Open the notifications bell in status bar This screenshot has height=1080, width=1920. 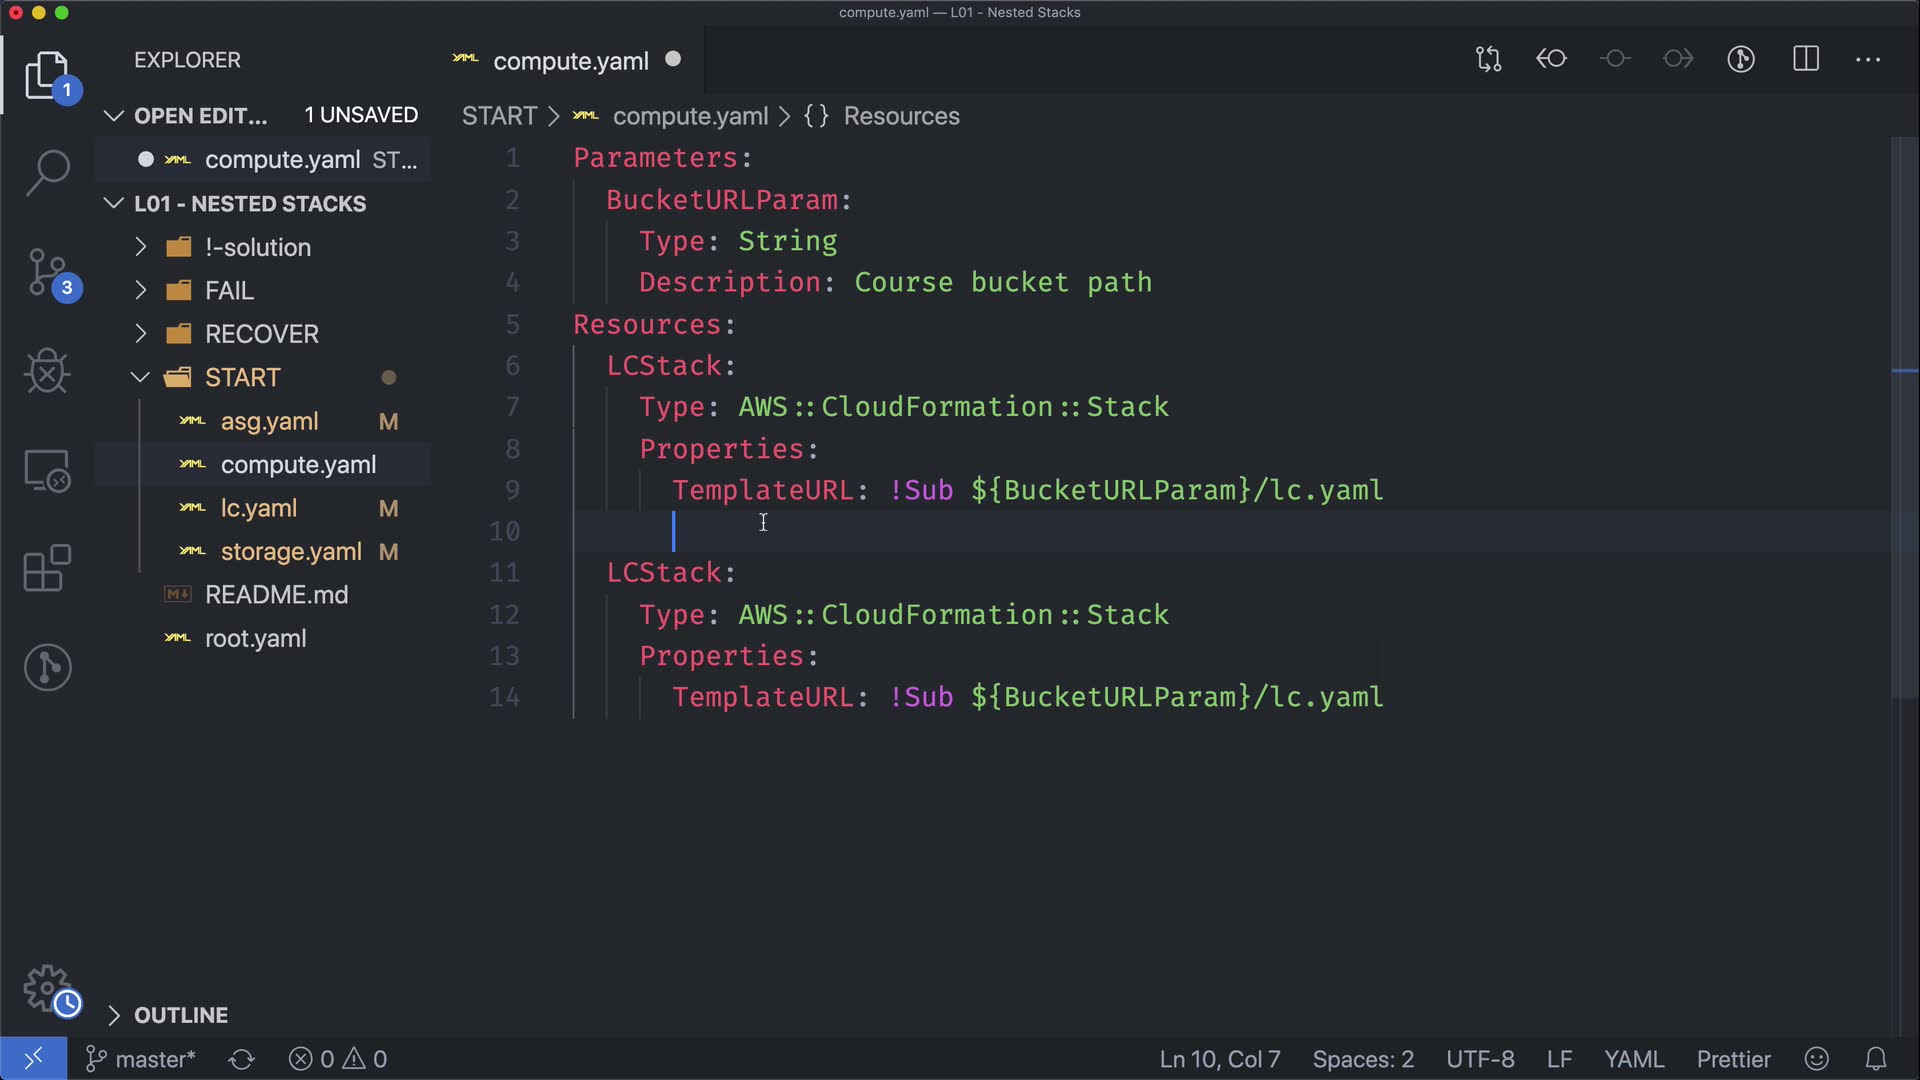pyautogui.click(x=1876, y=1059)
